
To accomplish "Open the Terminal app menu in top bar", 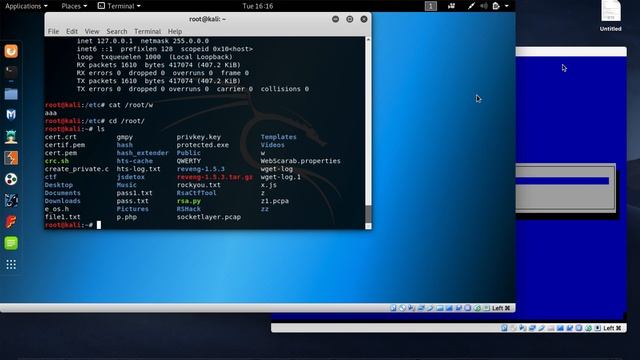I will click(x=119, y=6).
